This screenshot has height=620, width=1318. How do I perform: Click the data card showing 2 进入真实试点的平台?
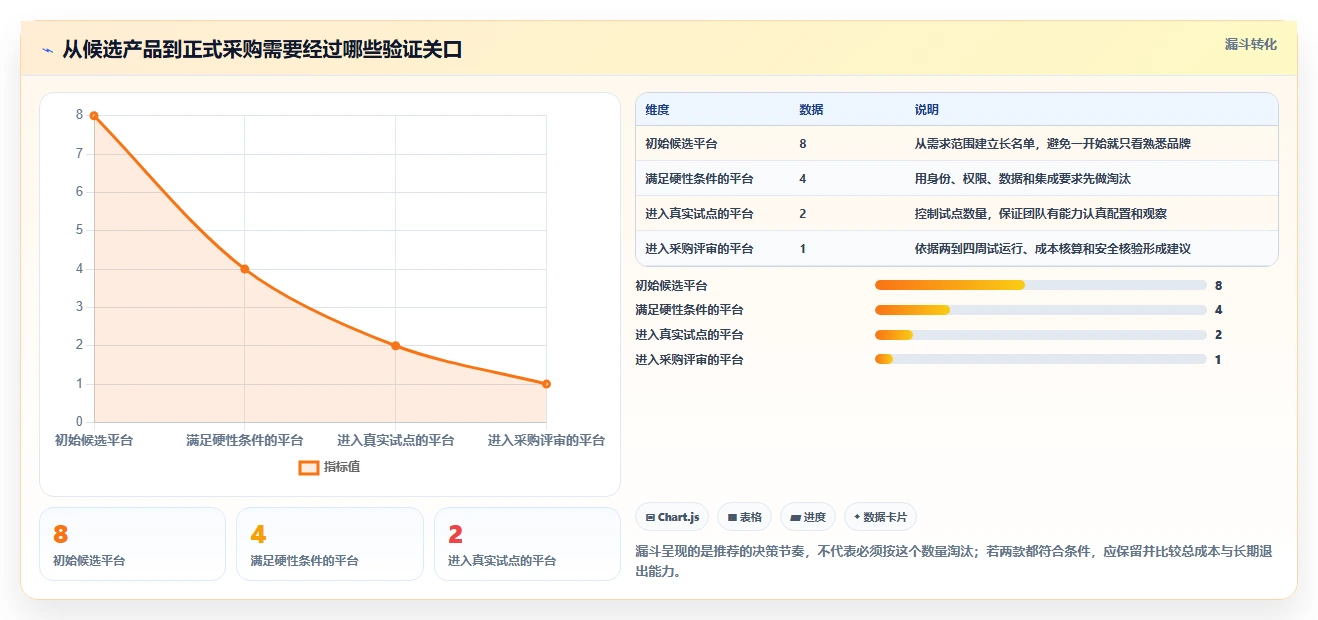coord(527,544)
